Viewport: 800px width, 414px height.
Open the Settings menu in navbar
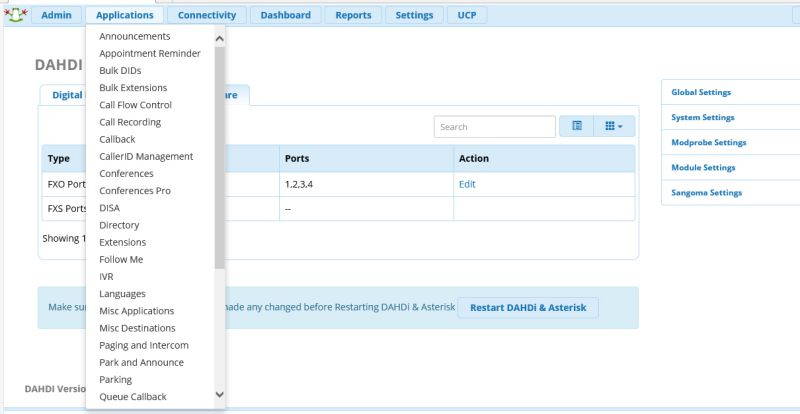click(x=414, y=15)
